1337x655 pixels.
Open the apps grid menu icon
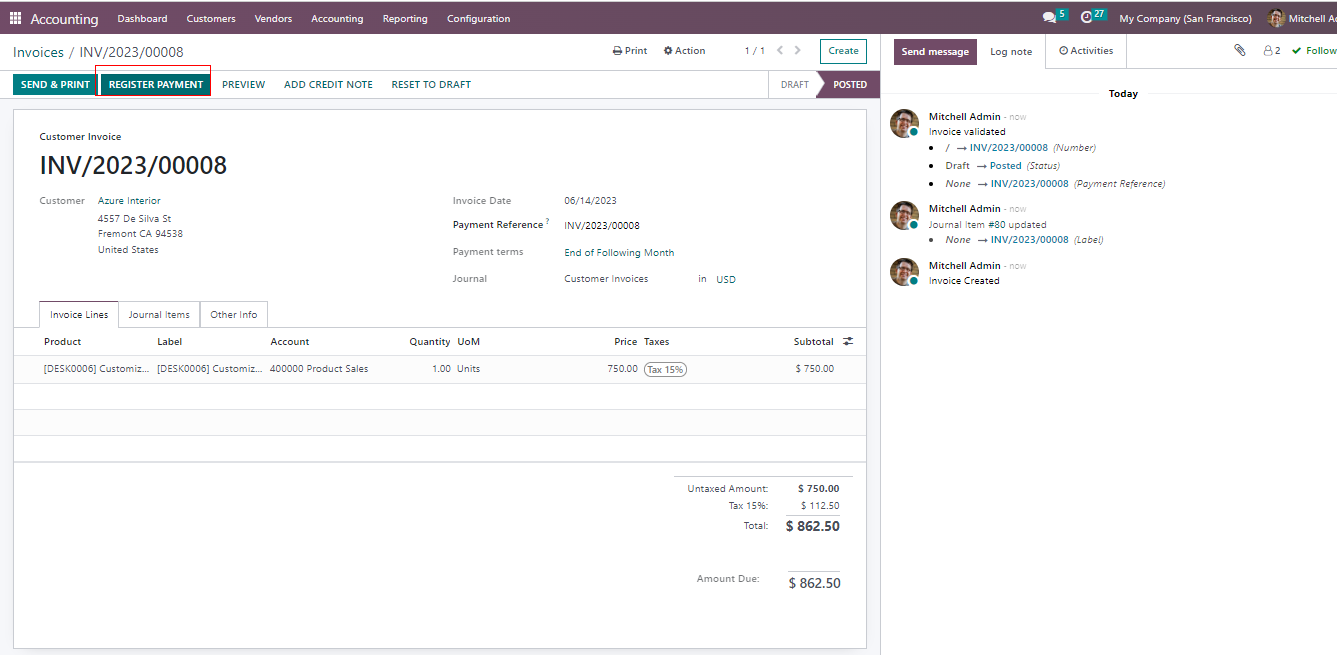(x=15, y=18)
